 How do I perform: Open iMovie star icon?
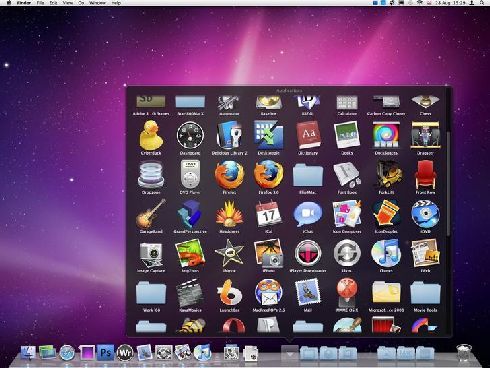229,253
